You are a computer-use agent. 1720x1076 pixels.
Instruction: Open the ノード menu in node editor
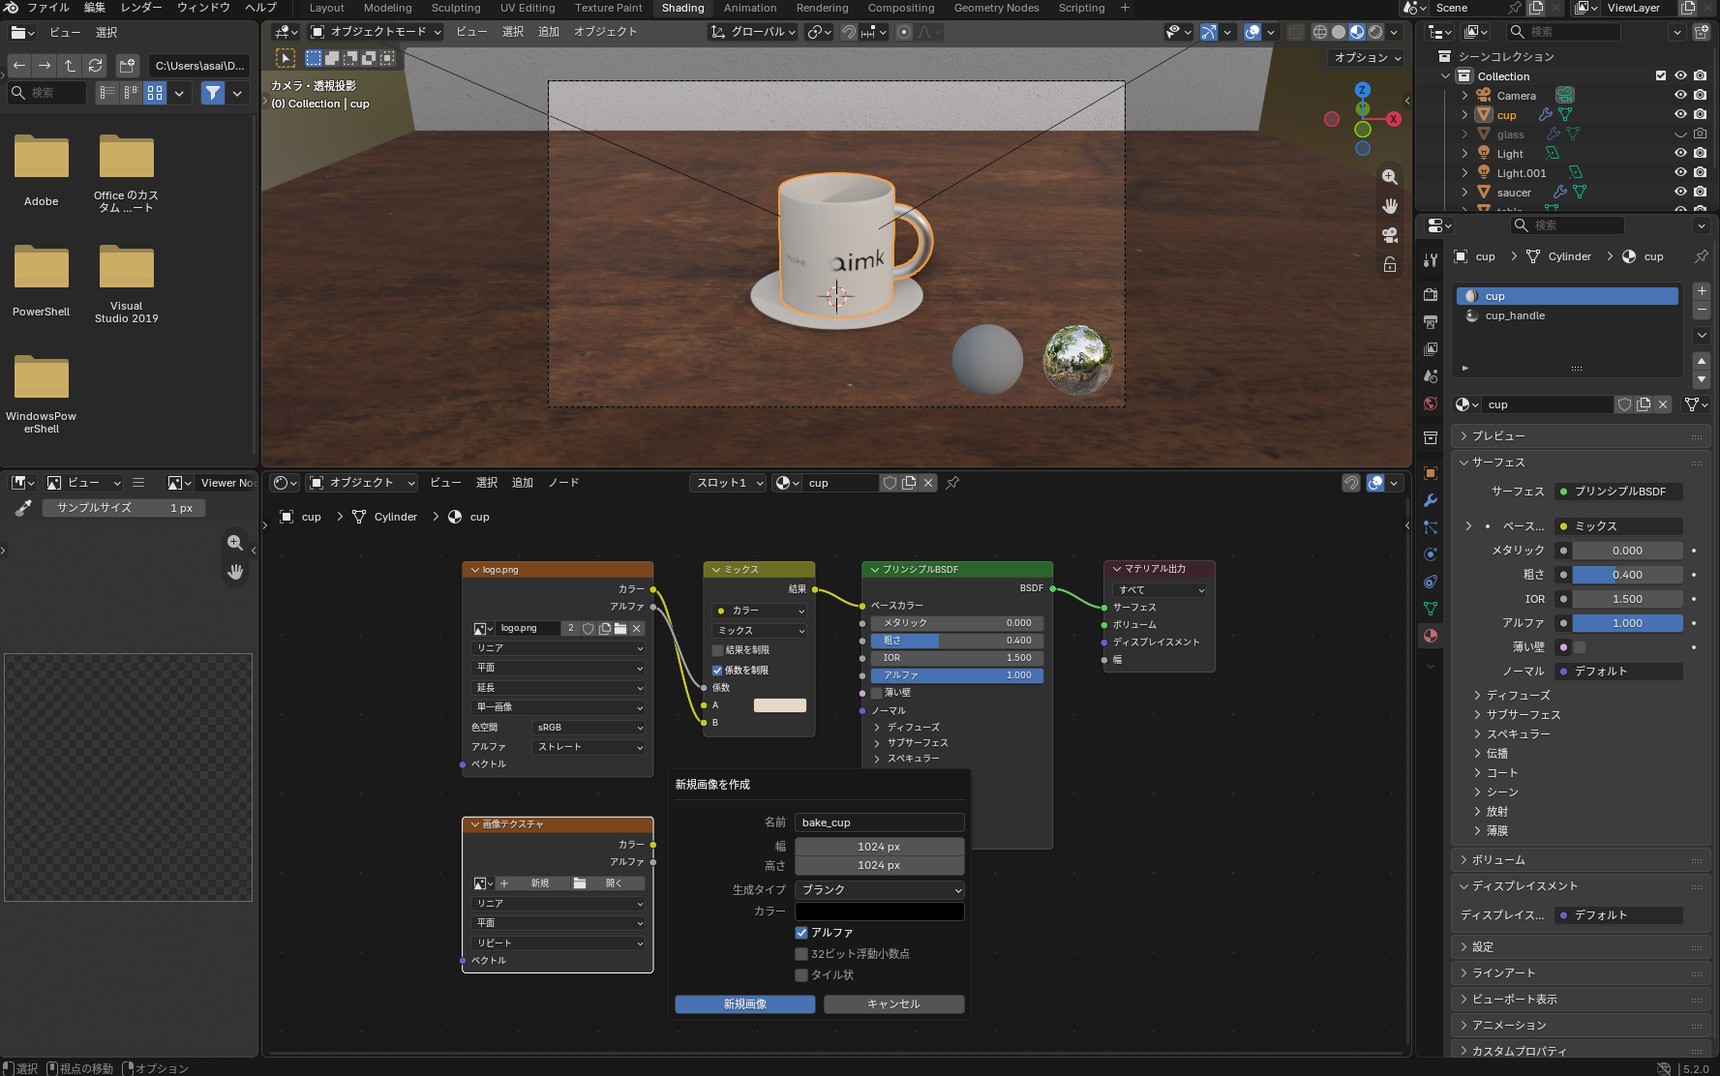tap(563, 483)
